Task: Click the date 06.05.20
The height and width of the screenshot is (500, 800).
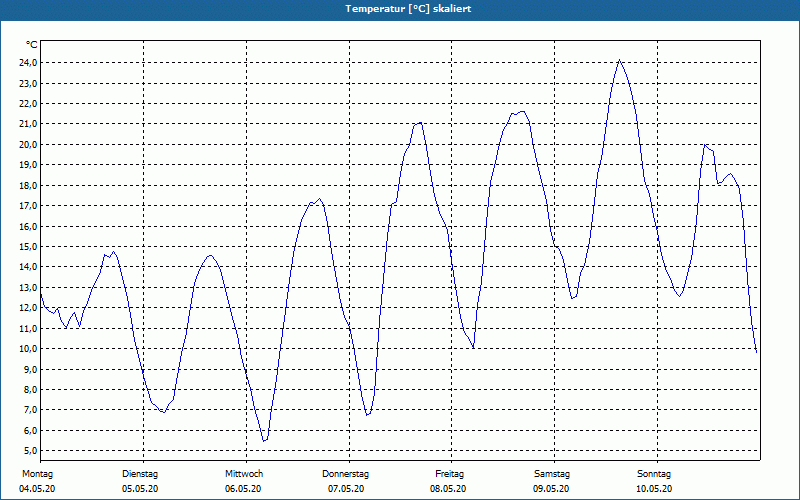Action: click(x=243, y=489)
